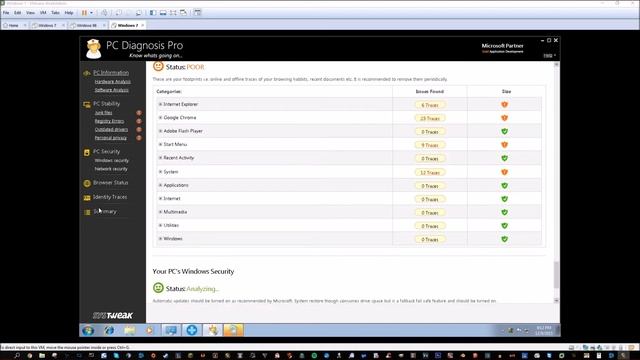640x360 pixels.
Task: Click orange warning shield in System row
Action: 504,172
